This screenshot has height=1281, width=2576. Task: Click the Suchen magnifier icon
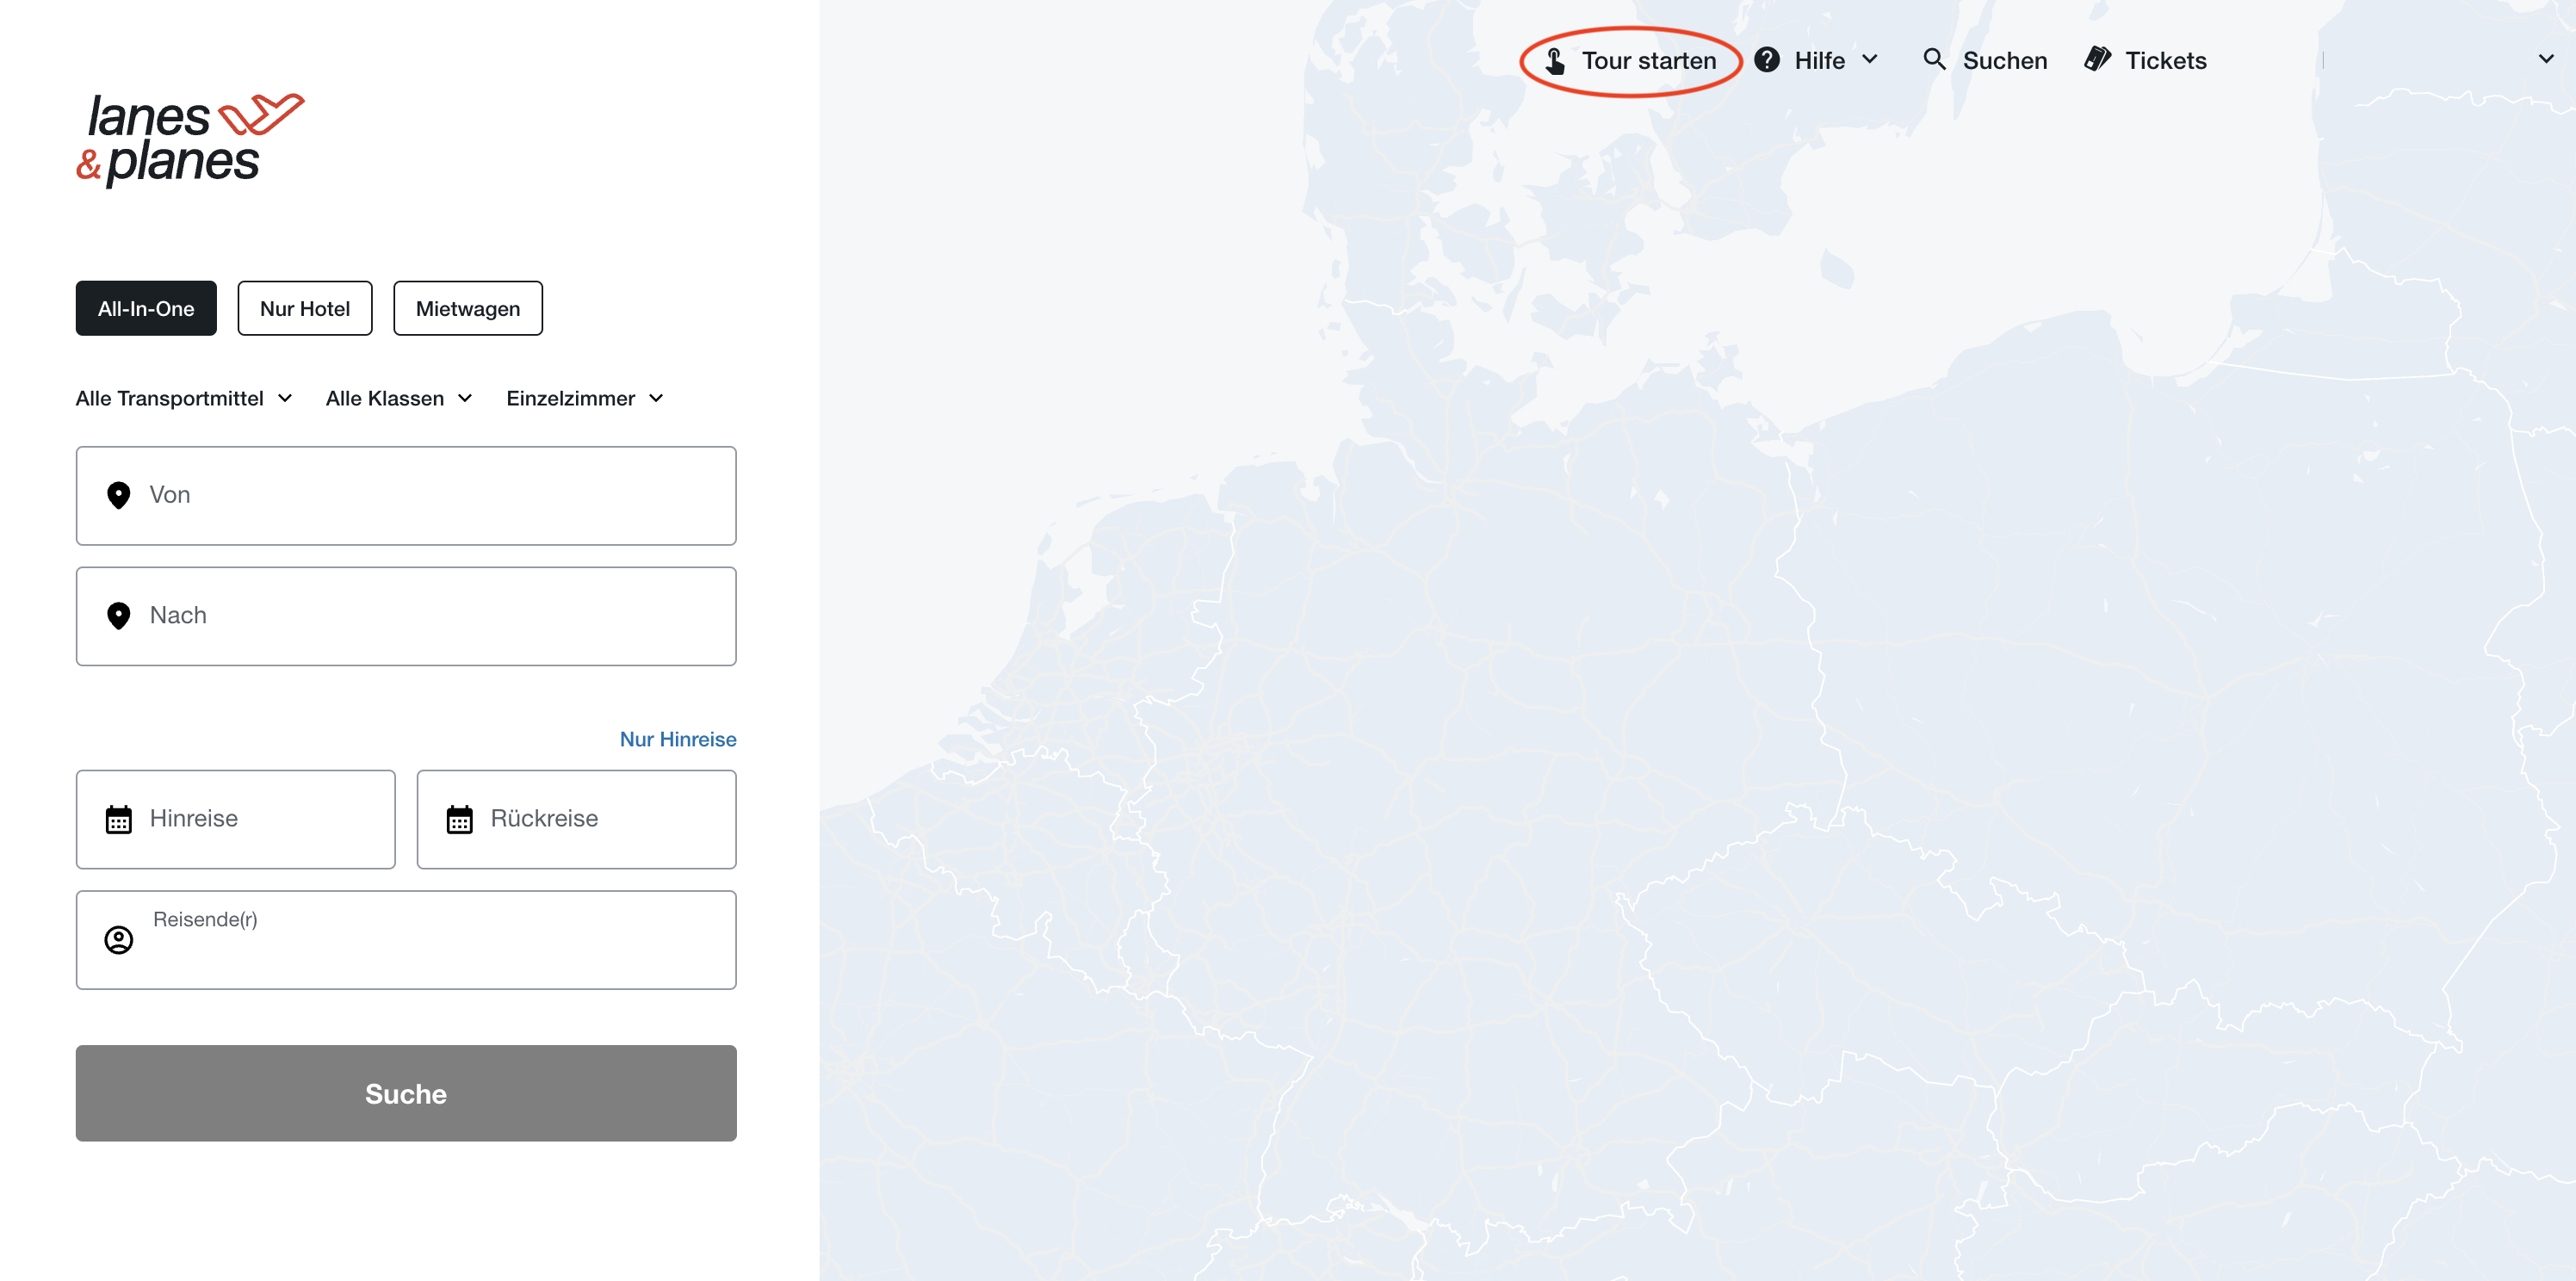[x=1934, y=60]
